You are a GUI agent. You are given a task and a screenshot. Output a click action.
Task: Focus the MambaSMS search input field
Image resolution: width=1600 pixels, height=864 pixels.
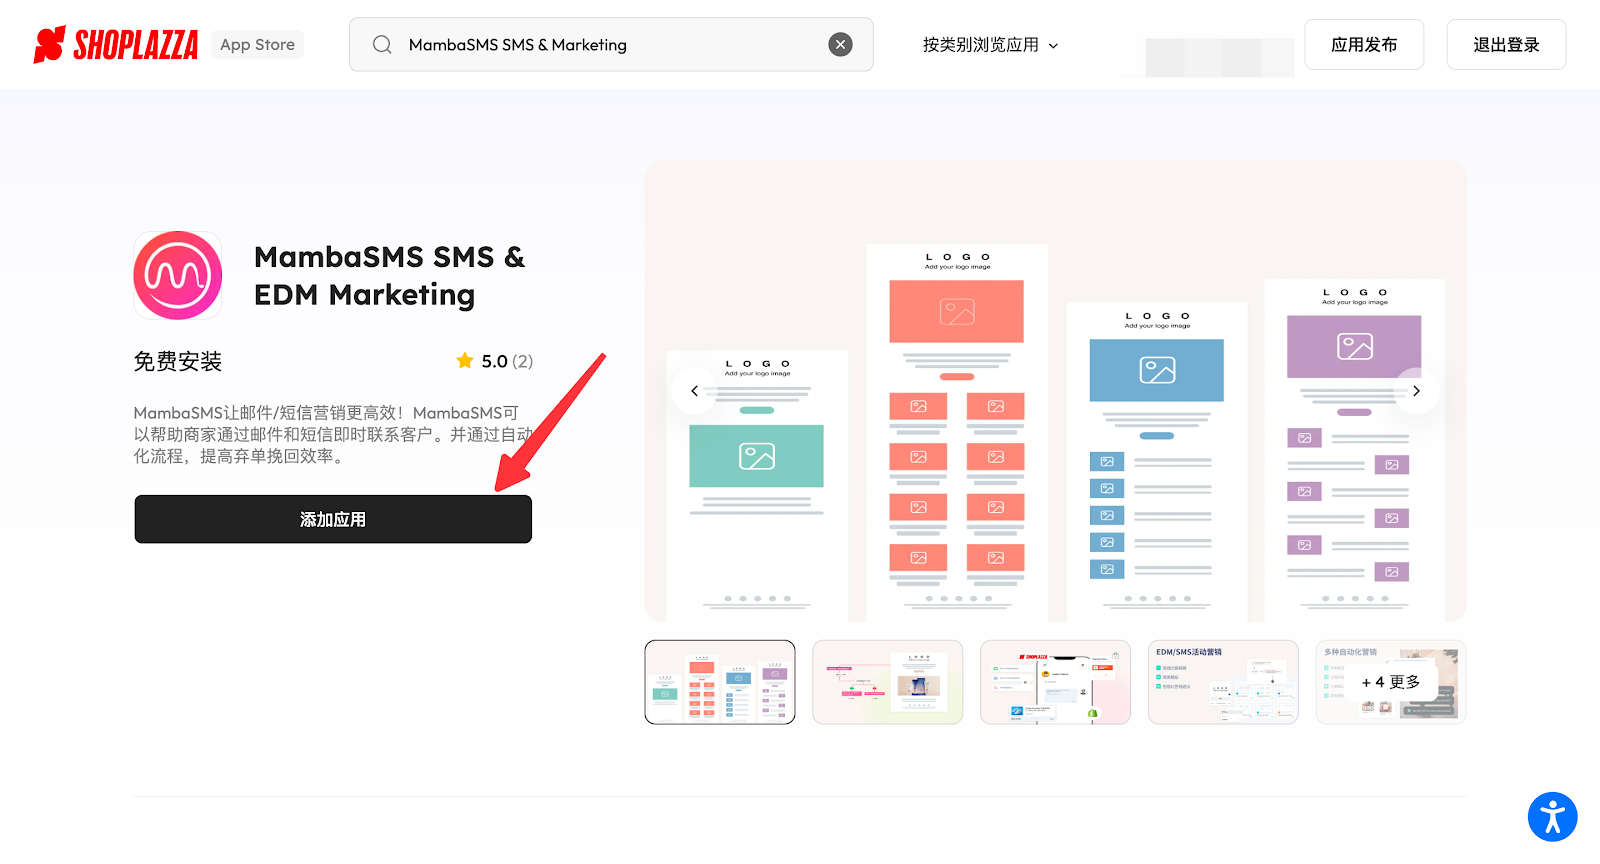coord(610,45)
